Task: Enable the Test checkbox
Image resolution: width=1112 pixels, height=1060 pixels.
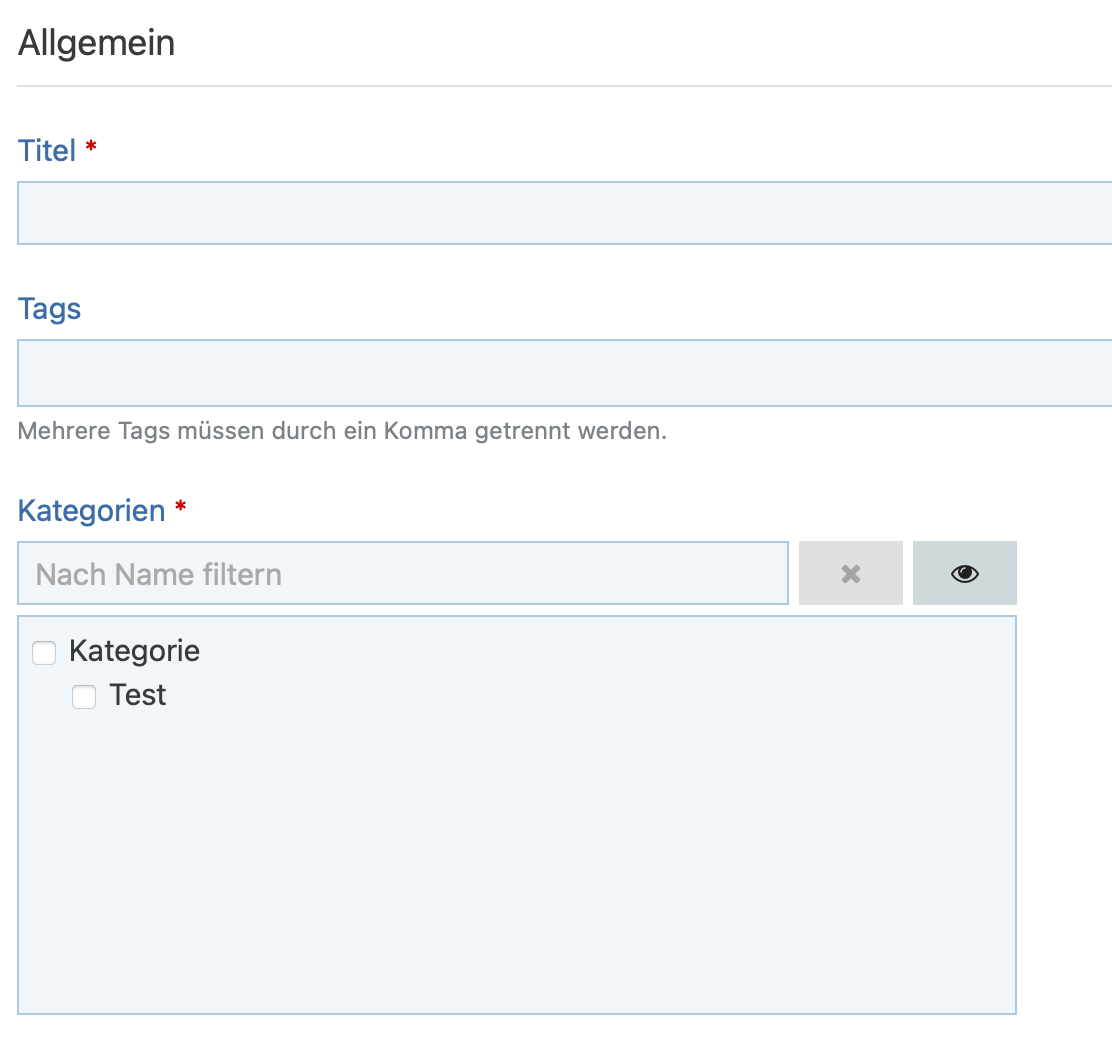Action: click(x=84, y=697)
